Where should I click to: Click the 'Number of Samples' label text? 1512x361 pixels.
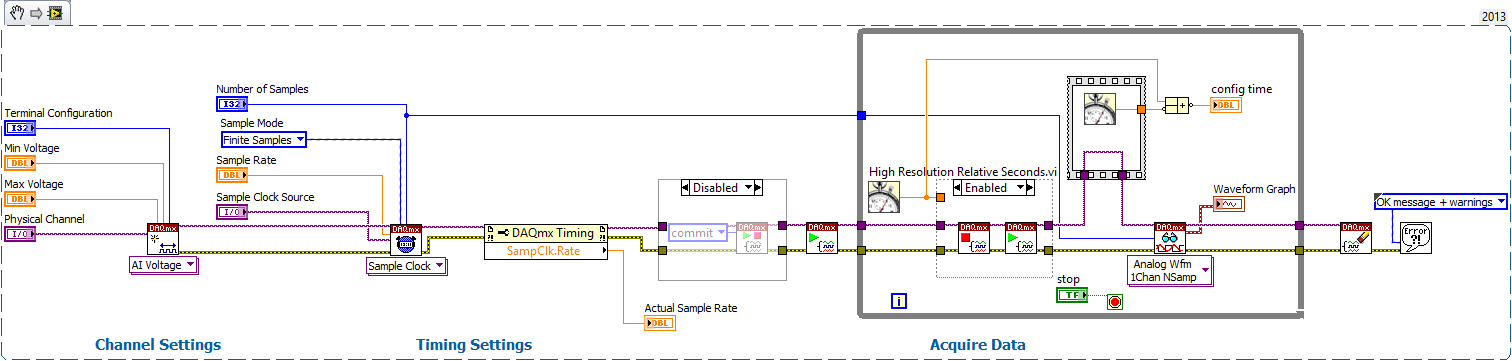[x=262, y=89]
